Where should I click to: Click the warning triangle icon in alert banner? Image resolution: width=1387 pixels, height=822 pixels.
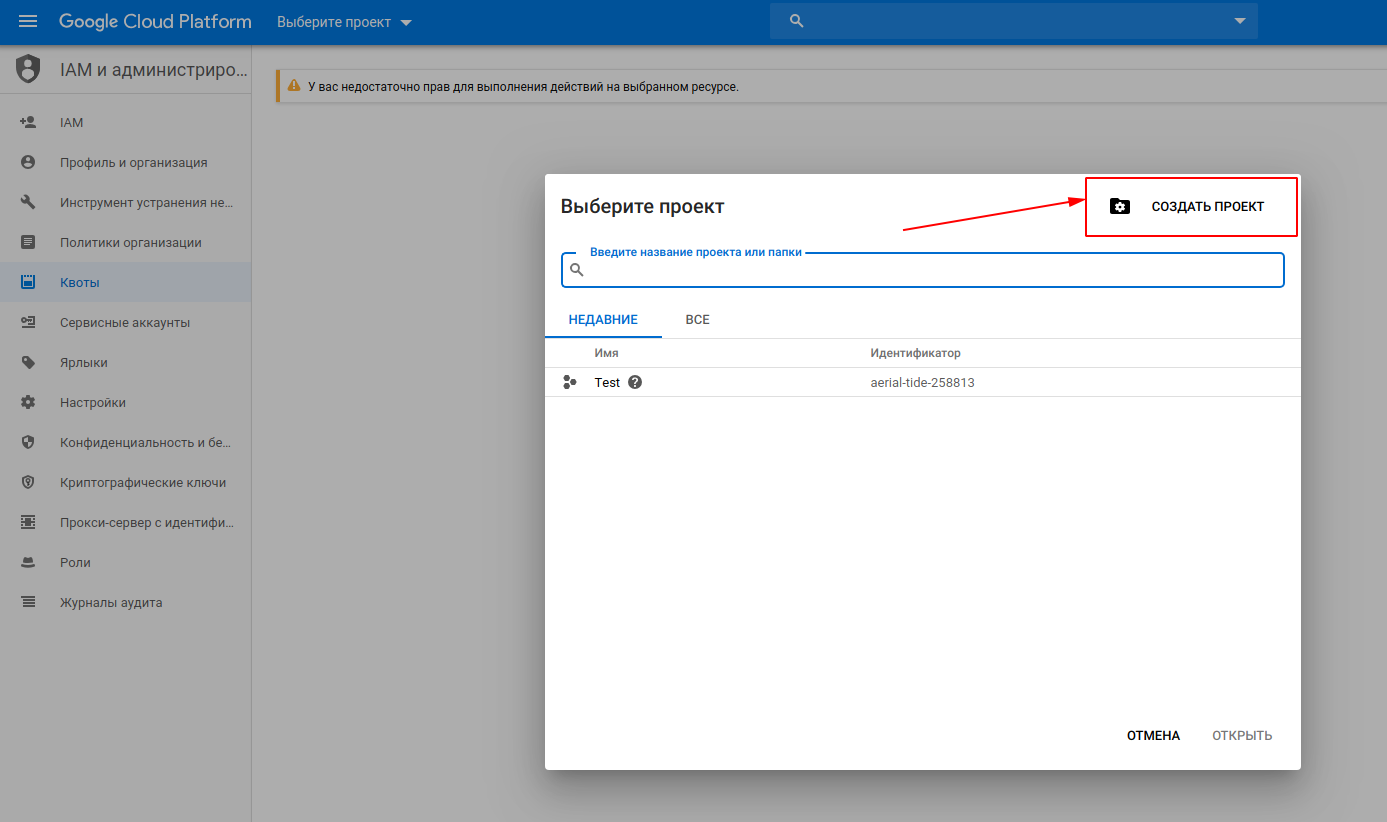coord(294,86)
